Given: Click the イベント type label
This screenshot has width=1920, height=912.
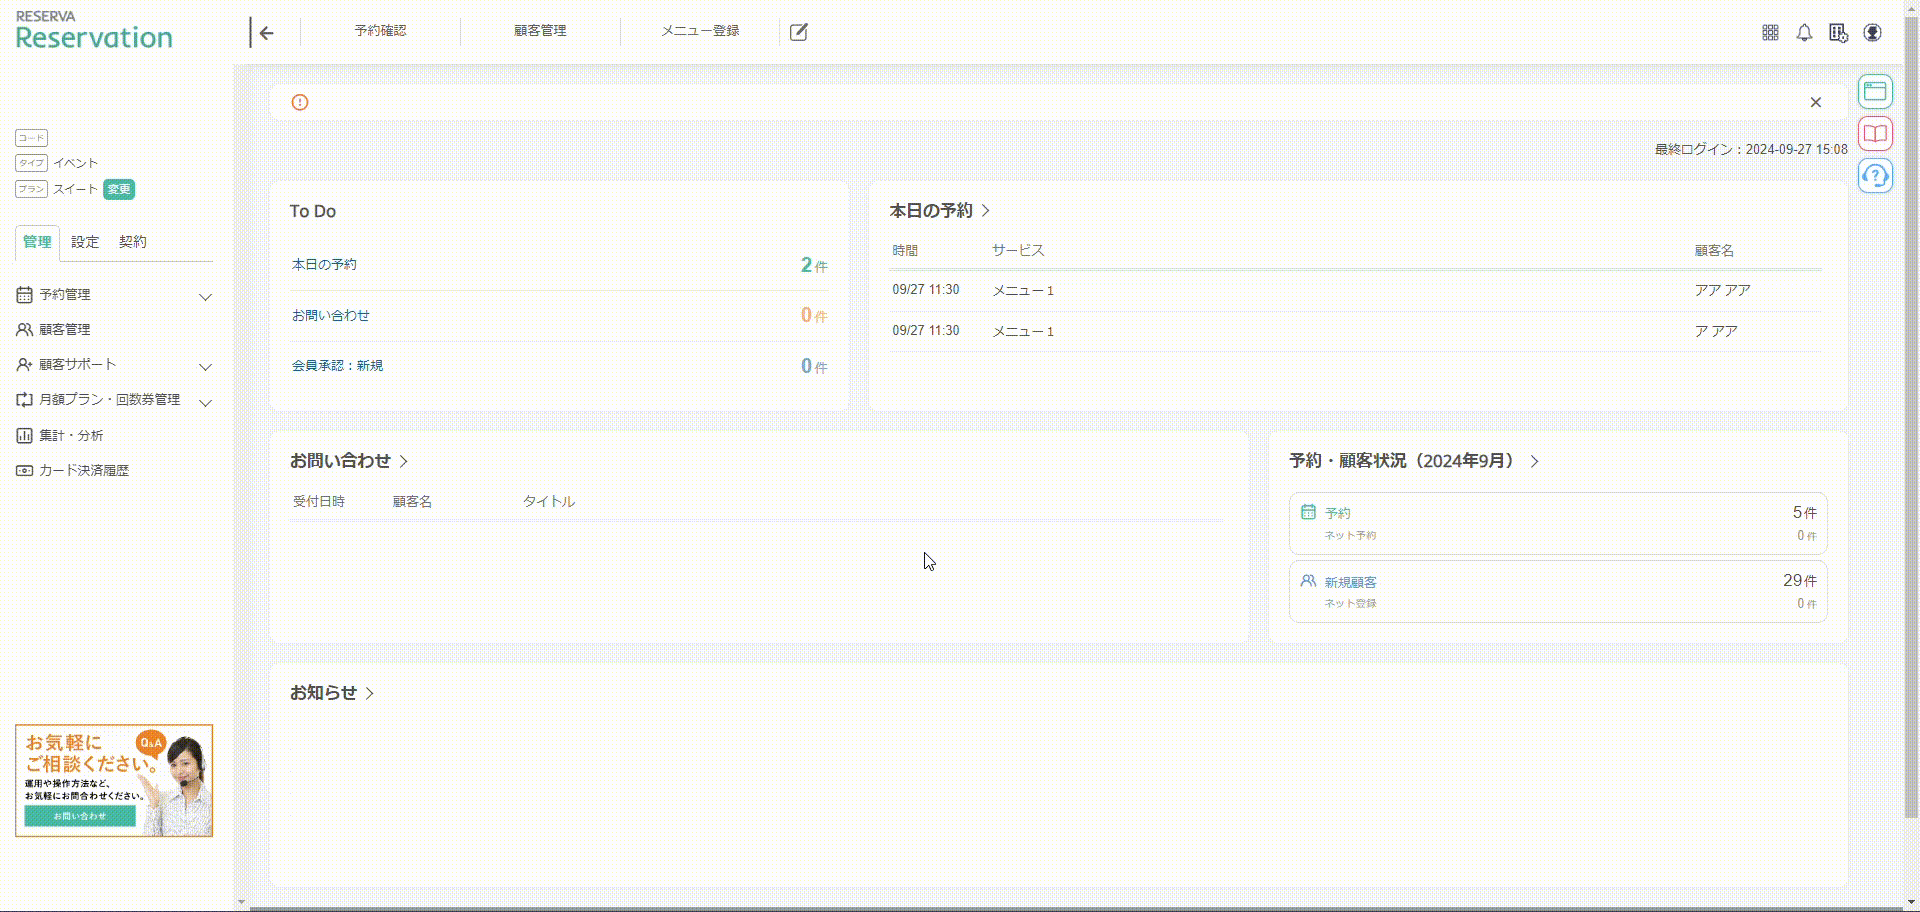Looking at the screenshot, I should pos(76,163).
